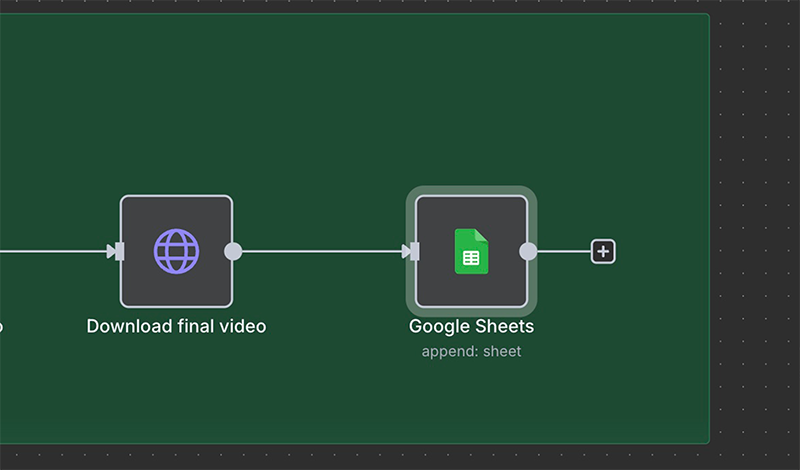Click the "Google Sheets" node title text
The image size is (800, 470).
(x=471, y=326)
